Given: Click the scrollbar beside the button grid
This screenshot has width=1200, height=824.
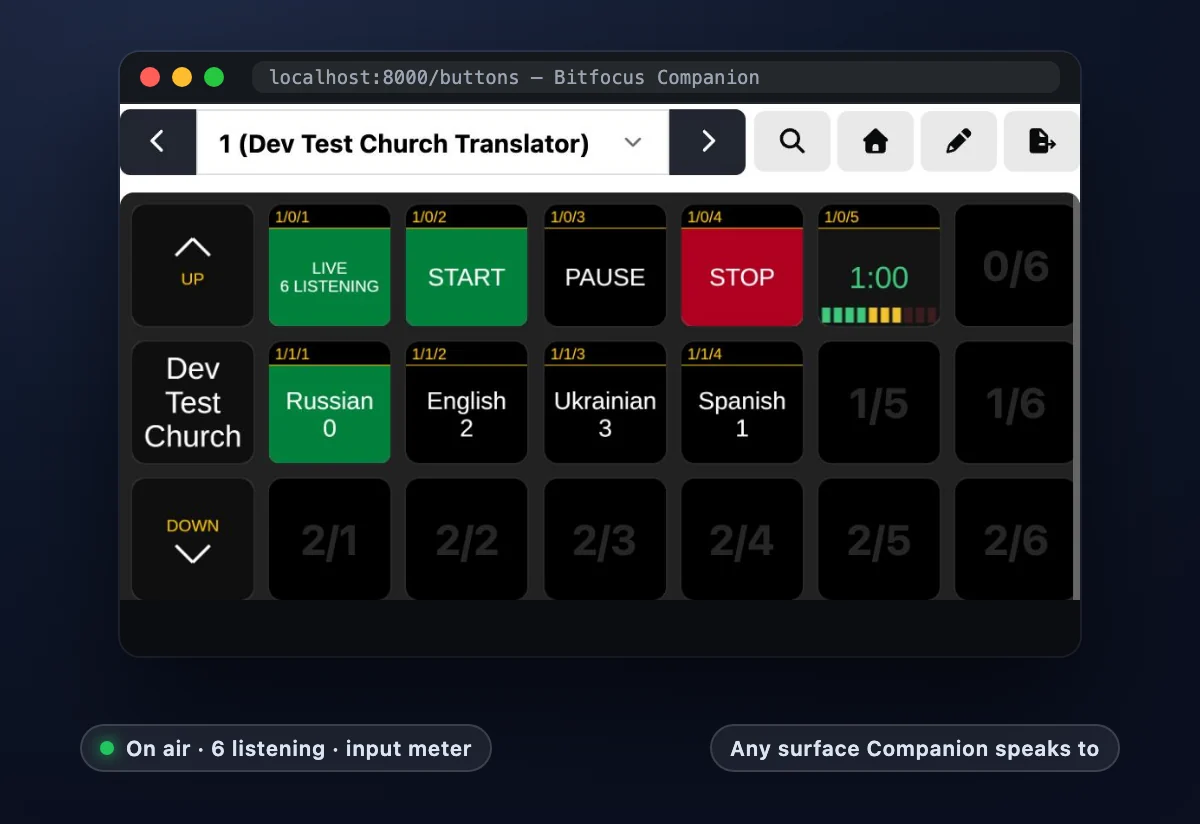Looking at the screenshot, I should coord(1076,396).
